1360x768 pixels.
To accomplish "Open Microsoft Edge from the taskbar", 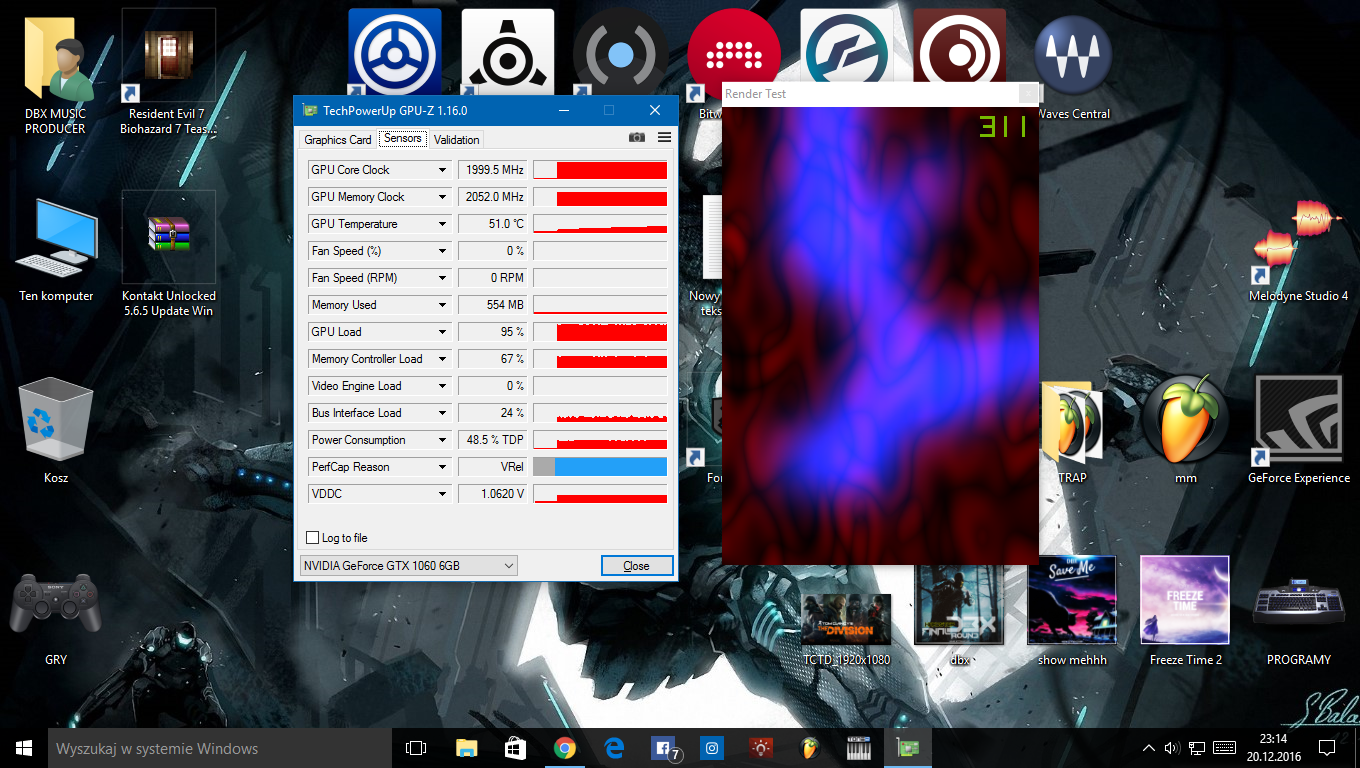I will point(613,748).
